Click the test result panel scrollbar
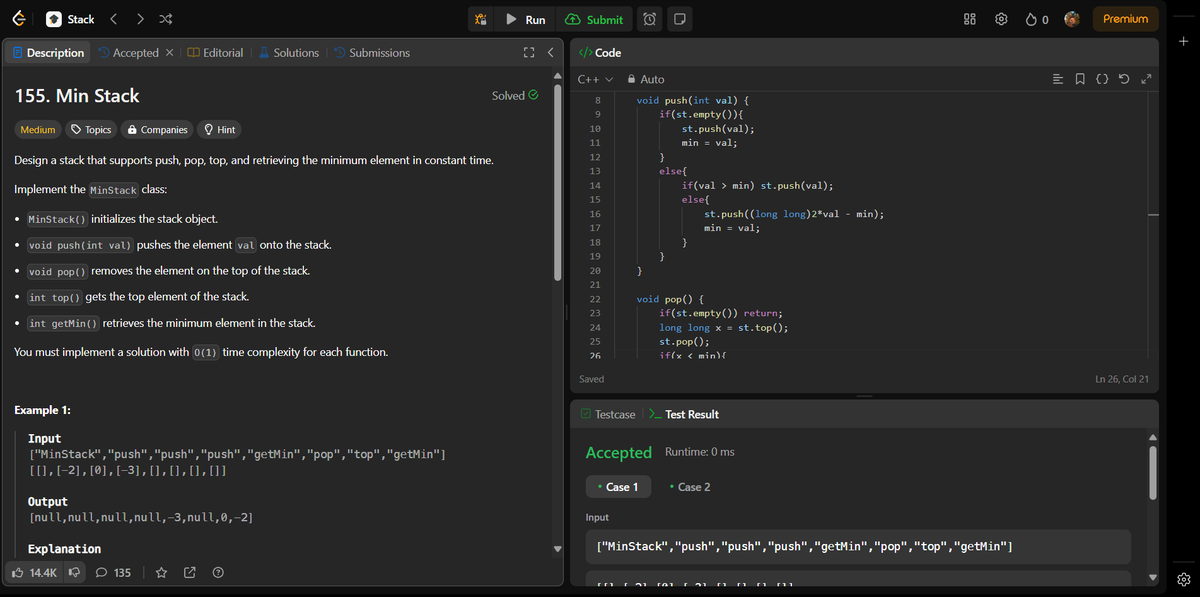This screenshot has width=1200, height=597. click(1152, 472)
